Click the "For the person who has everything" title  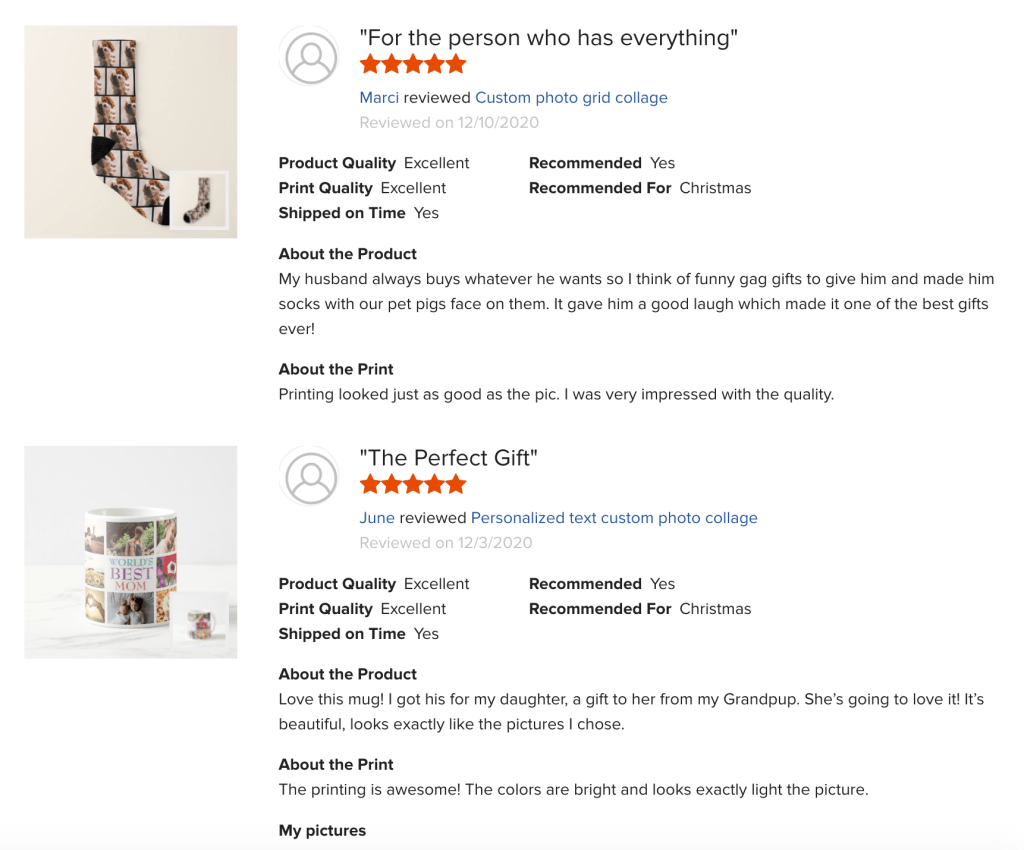(x=548, y=38)
